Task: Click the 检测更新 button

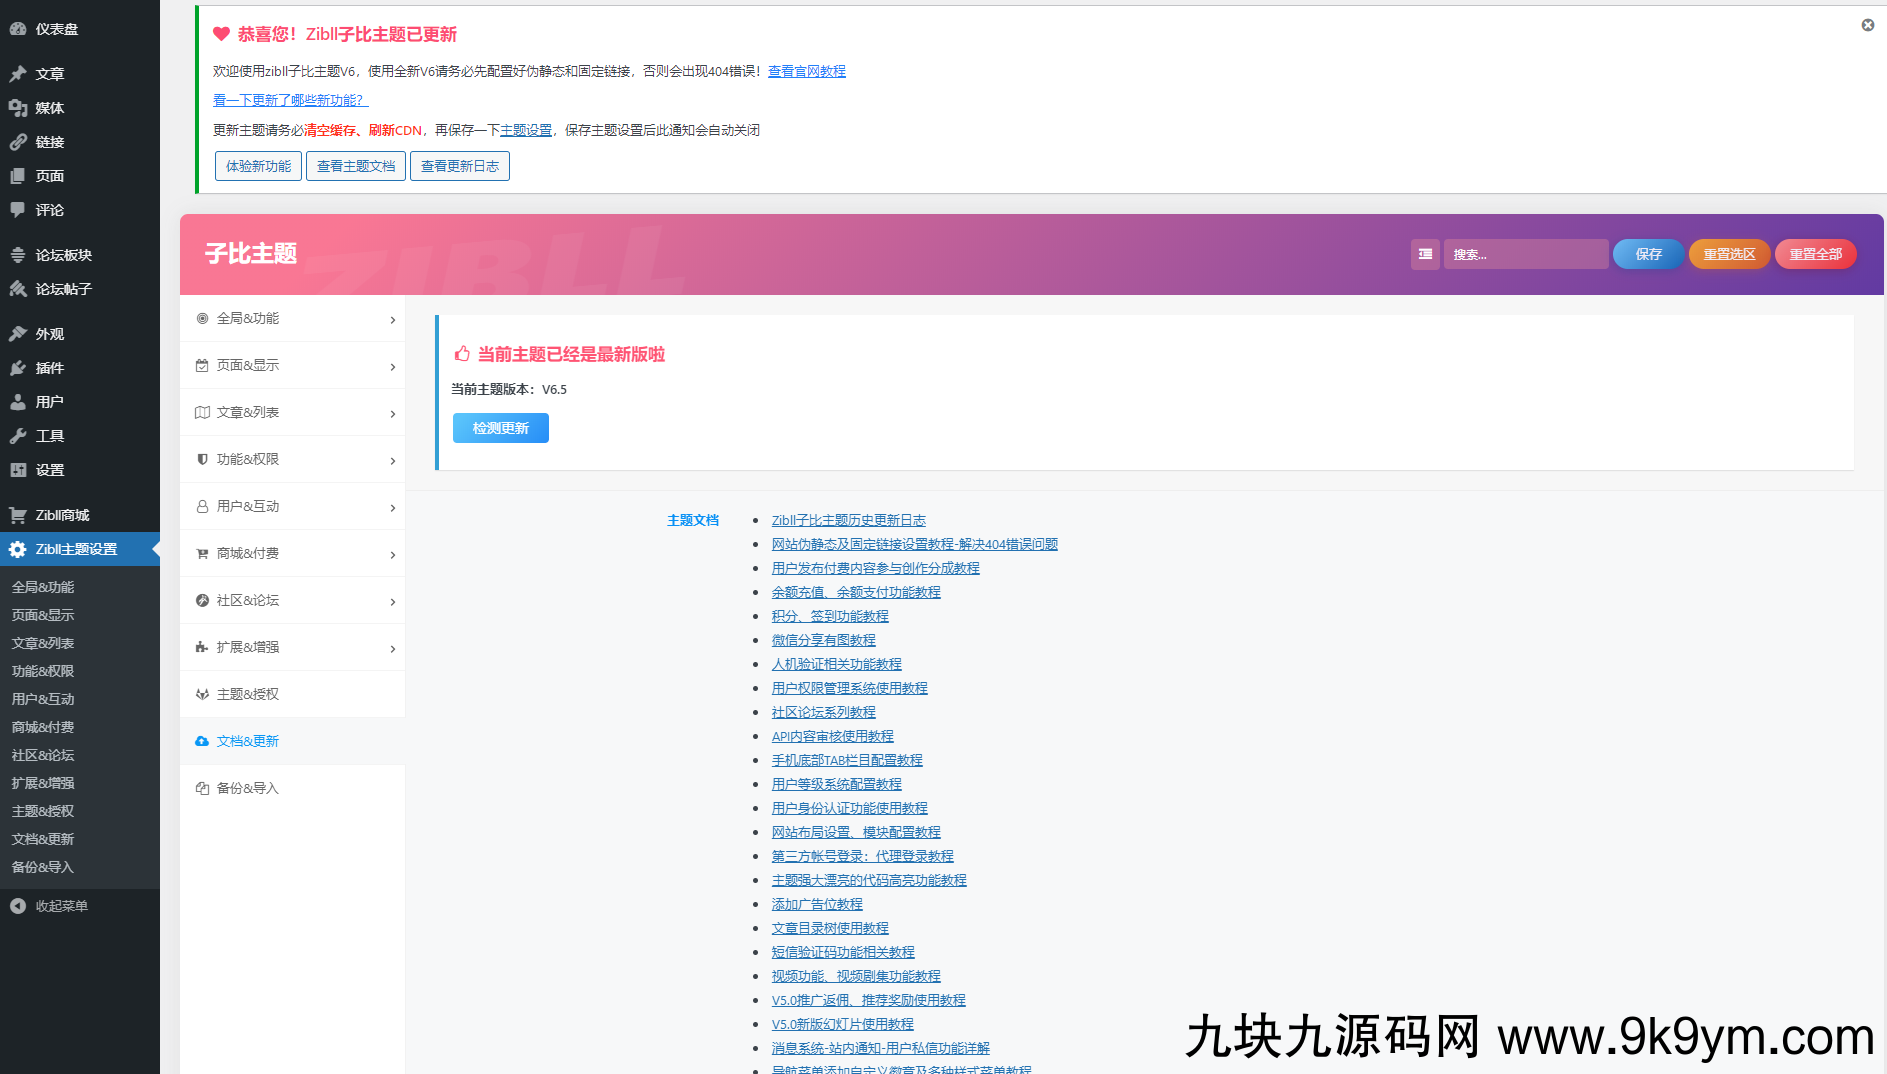Action: click(501, 428)
